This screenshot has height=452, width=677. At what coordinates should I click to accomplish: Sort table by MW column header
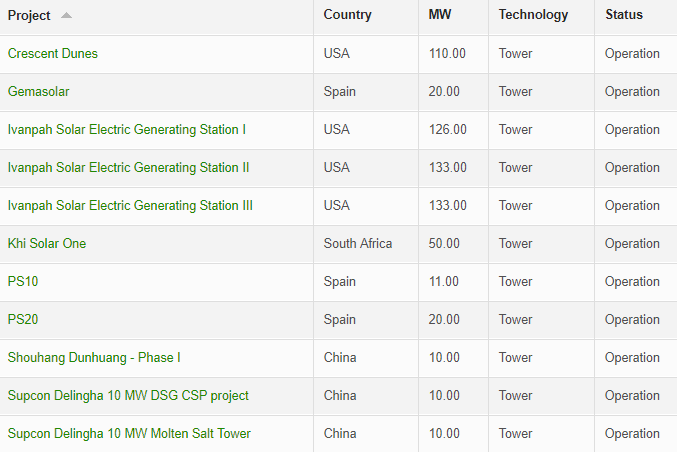point(440,15)
